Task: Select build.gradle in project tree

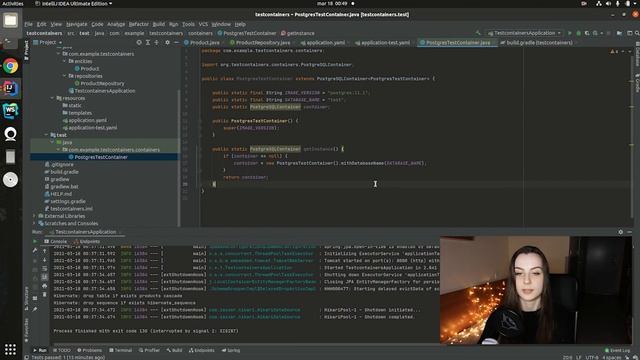Action: pos(64,172)
